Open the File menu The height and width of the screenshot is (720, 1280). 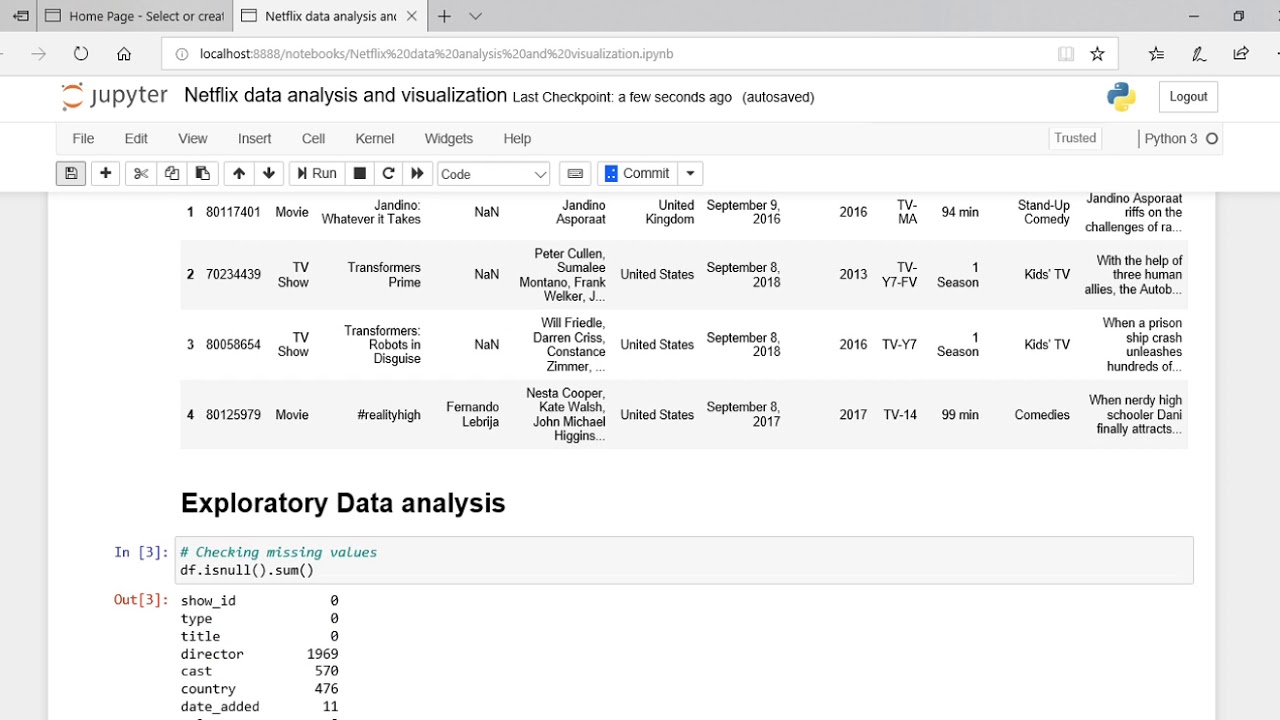pyautogui.click(x=83, y=138)
